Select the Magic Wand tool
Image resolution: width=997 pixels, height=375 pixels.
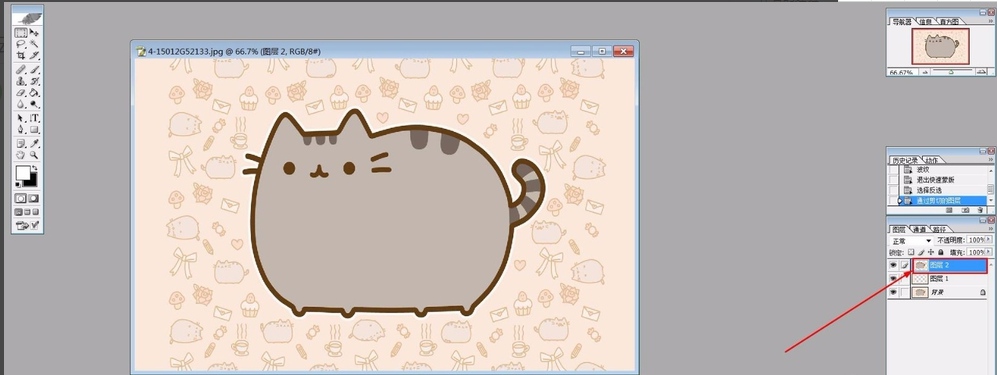(x=34, y=44)
